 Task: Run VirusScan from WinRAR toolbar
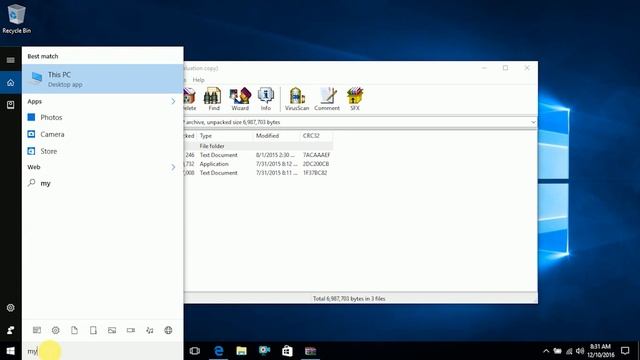point(297,99)
